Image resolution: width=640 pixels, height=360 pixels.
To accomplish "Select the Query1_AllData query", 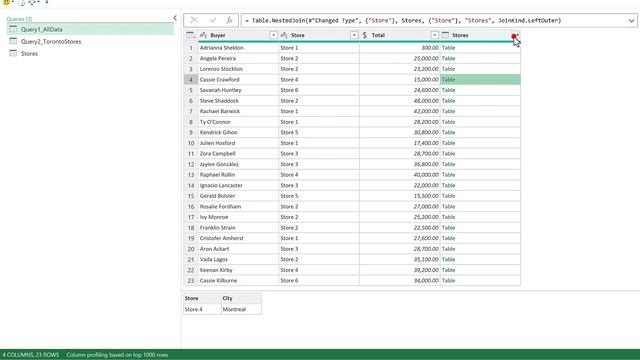I will coord(90,29).
